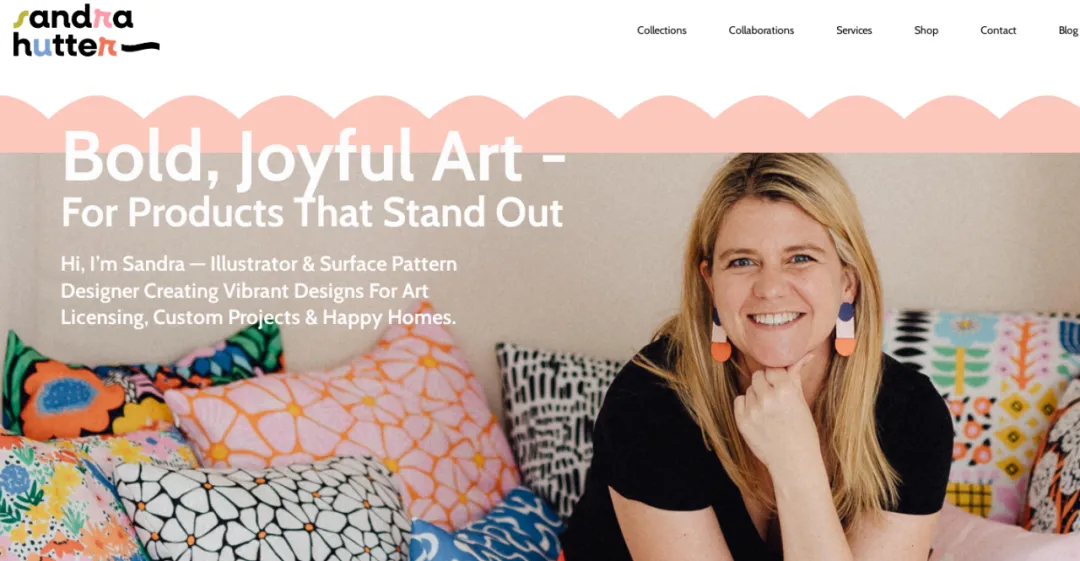Go to the Collaborations page
Viewport: 1080px width, 561px height.
coord(761,30)
